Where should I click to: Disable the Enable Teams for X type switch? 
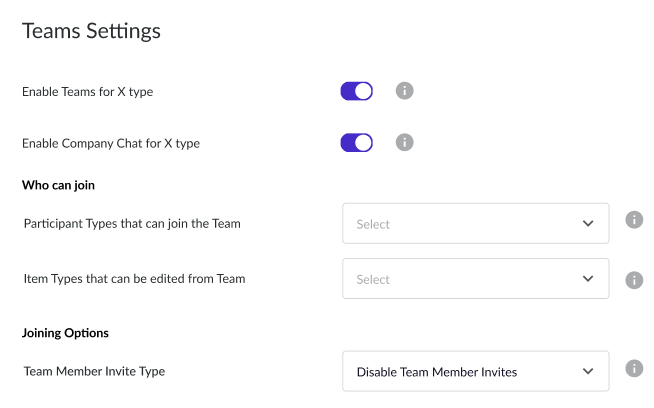[x=357, y=91]
